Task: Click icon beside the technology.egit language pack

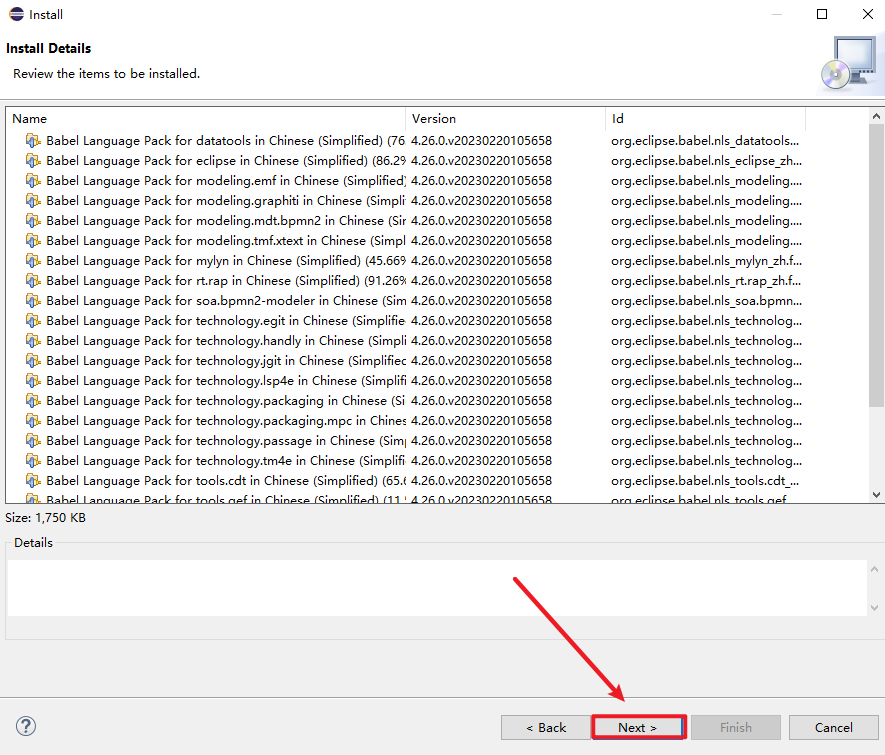Action: click(x=33, y=321)
